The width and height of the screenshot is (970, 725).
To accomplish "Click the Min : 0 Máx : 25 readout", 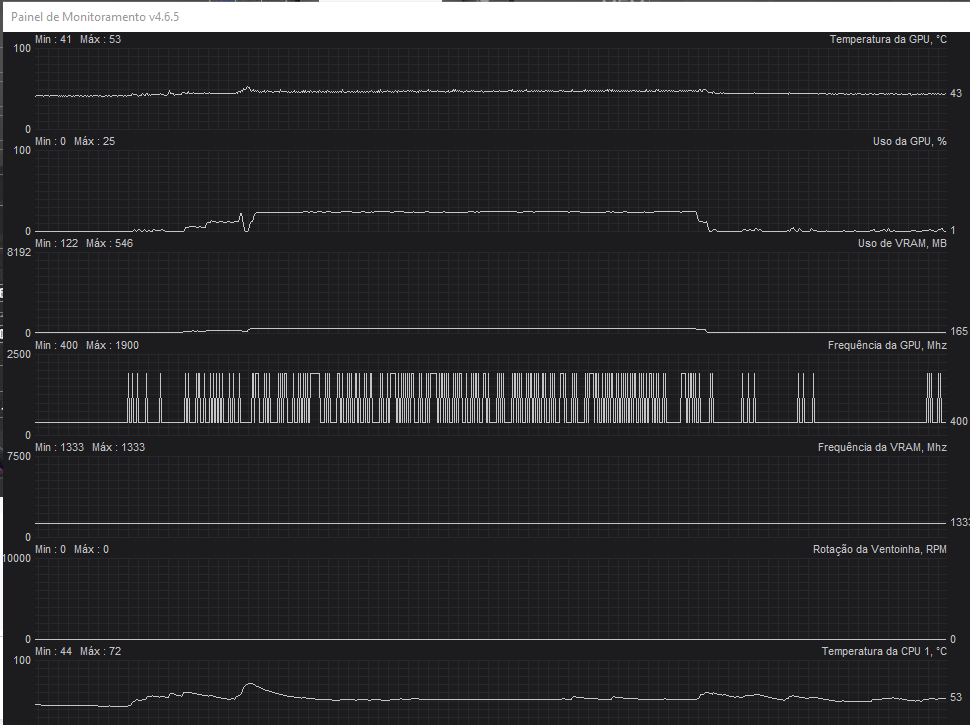I will [75, 142].
